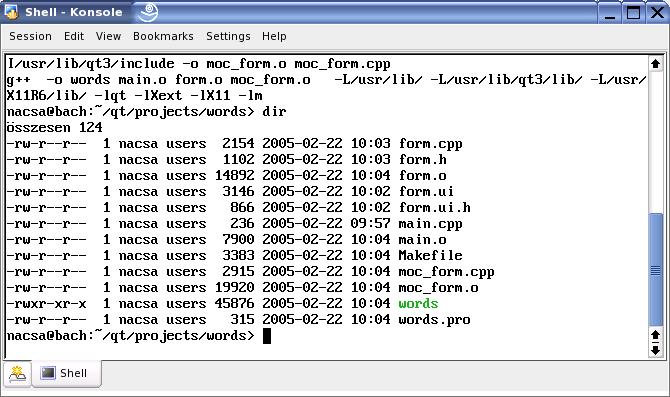Image resolution: width=670 pixels, height=397 pixels.
Task: Click the green words executable filename
Action: pyautogui.click(x=418, y=303)
